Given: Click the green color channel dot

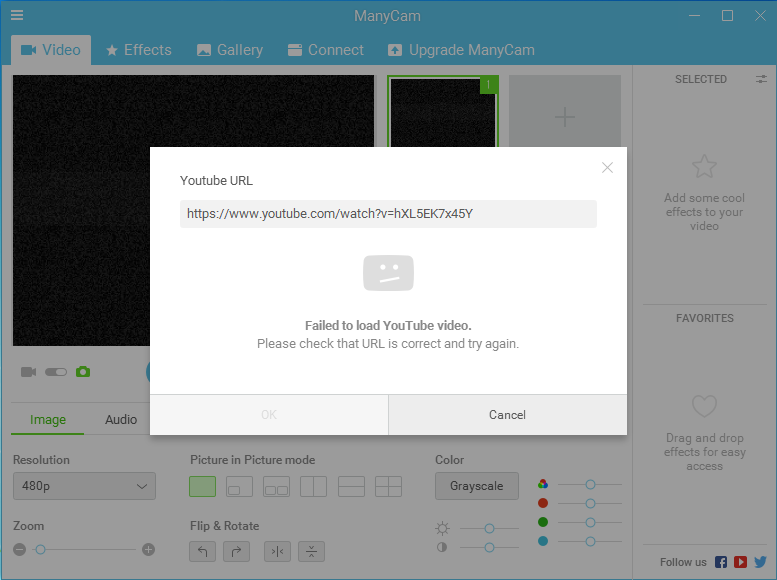Looking at the screenshot, I should point(543,522).
